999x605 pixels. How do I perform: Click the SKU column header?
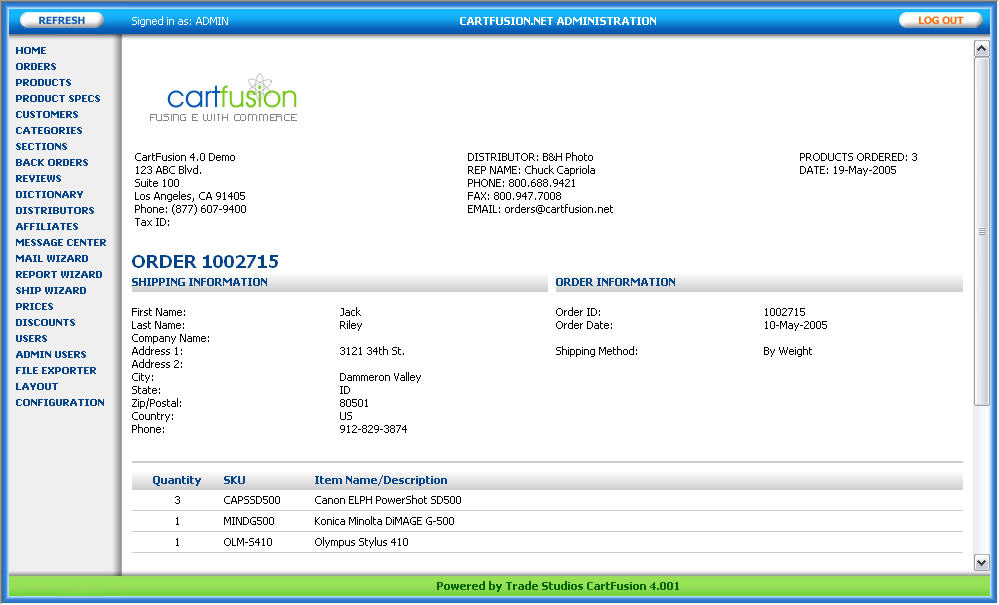(234, 480)
